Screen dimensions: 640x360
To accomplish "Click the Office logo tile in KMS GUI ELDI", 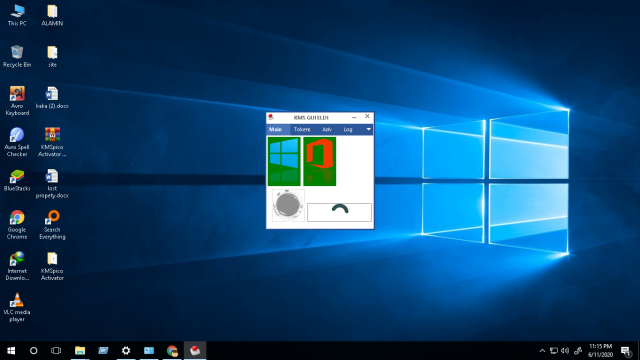I will tap(320, 161).
